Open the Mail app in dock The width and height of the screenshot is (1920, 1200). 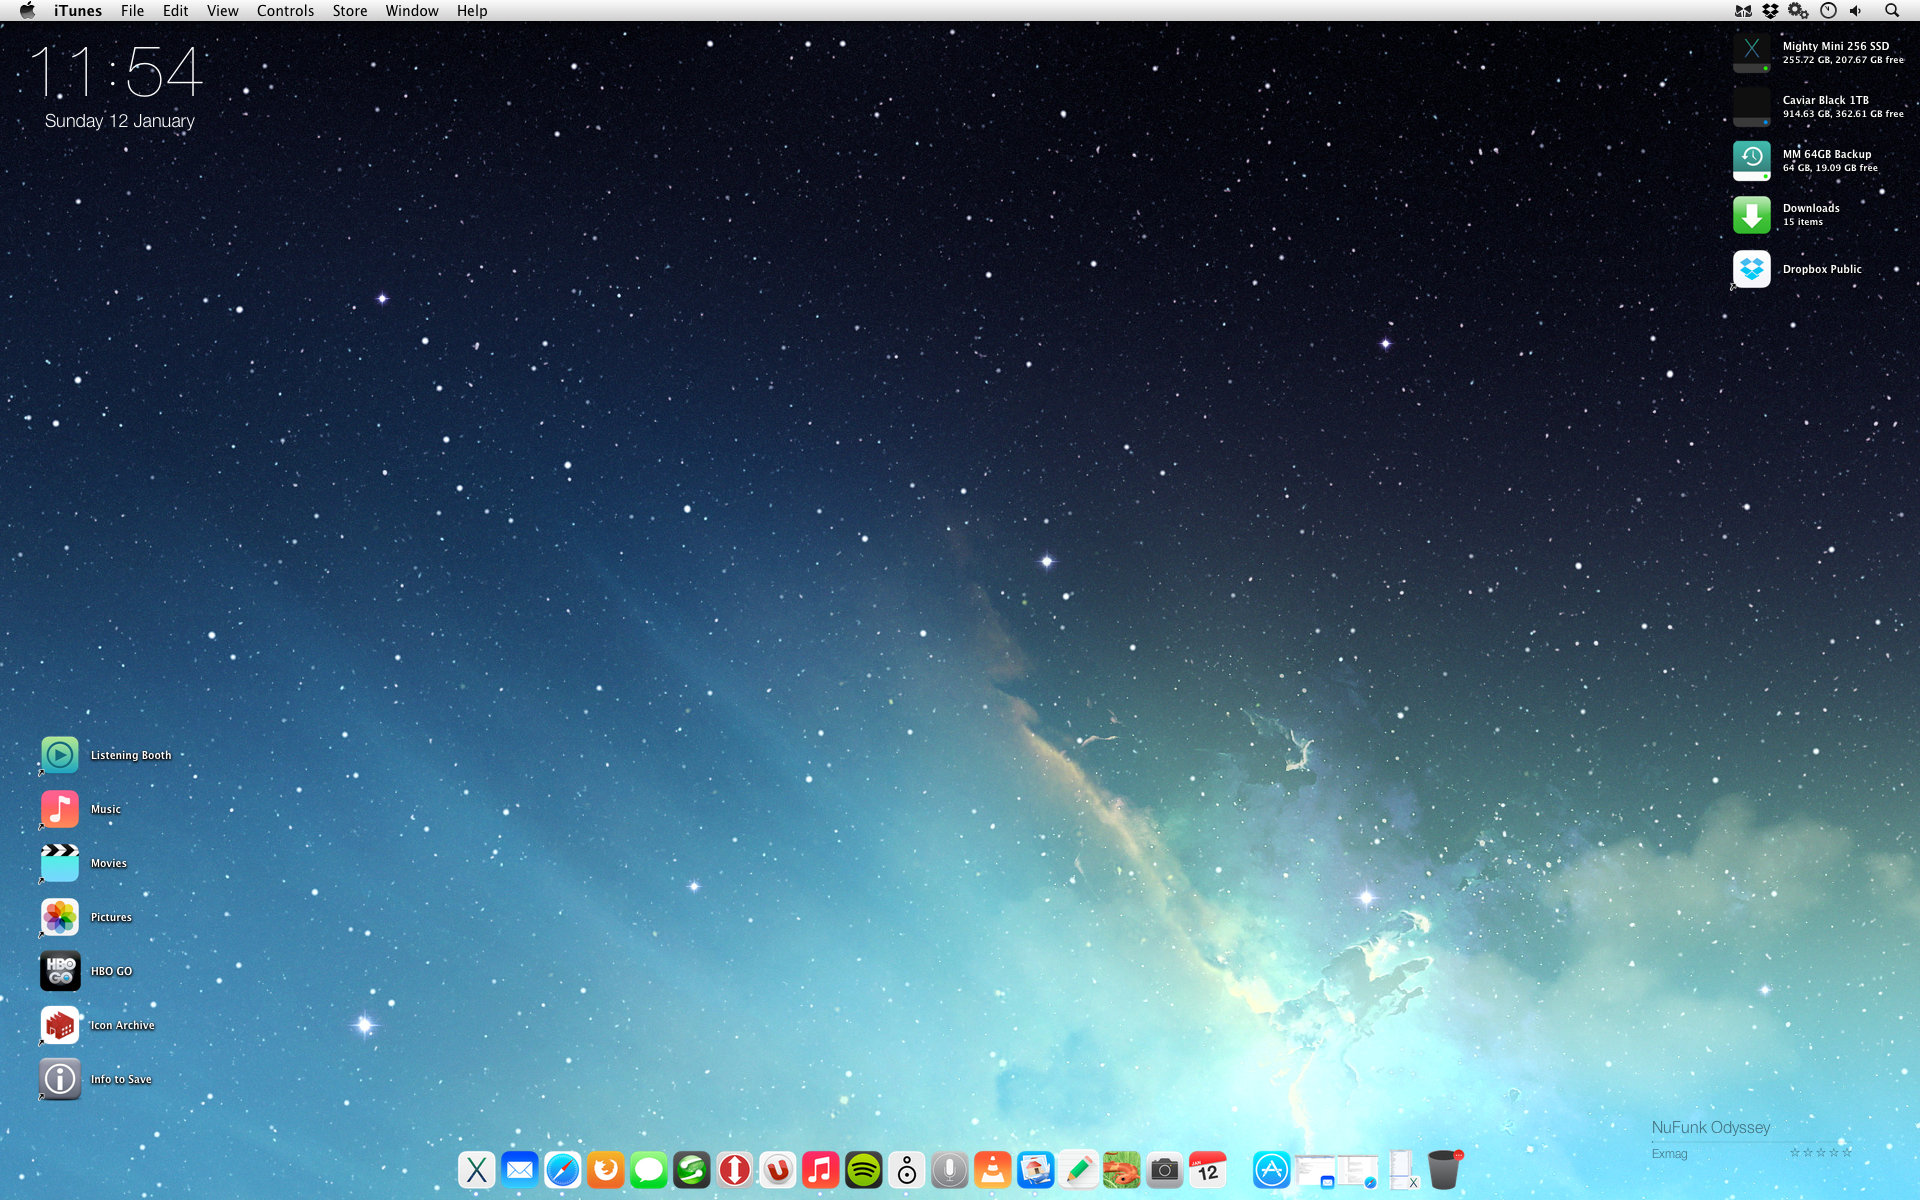519,1169
